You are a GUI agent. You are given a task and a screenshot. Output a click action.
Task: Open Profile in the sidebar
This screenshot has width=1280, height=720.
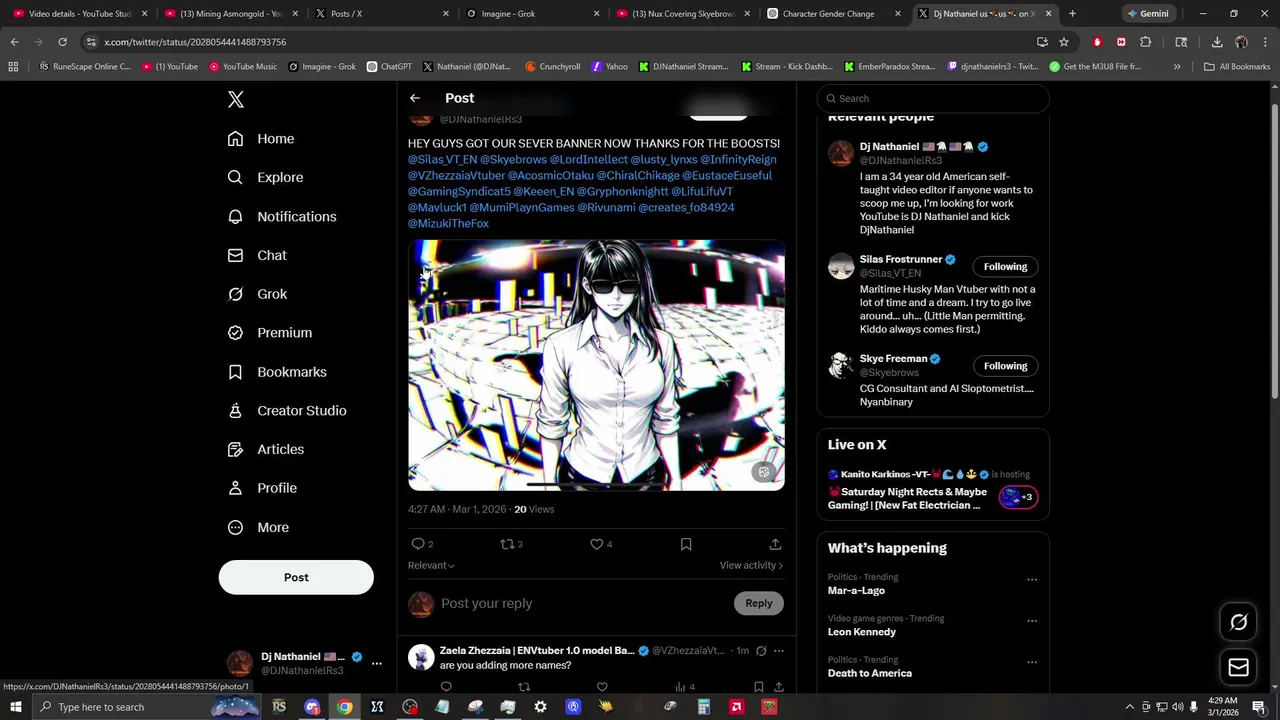262,488
